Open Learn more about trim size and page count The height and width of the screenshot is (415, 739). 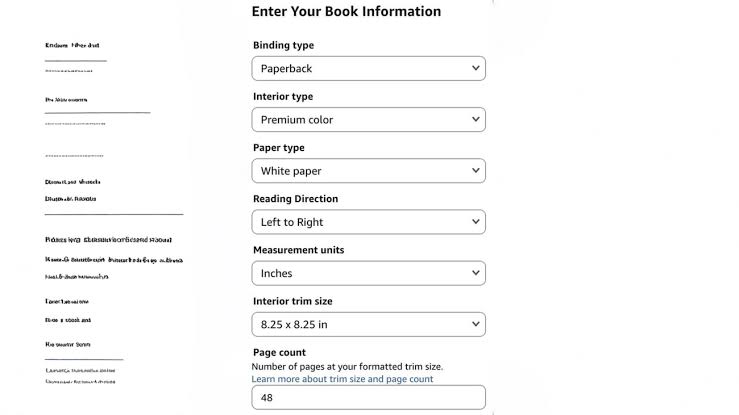342,379
